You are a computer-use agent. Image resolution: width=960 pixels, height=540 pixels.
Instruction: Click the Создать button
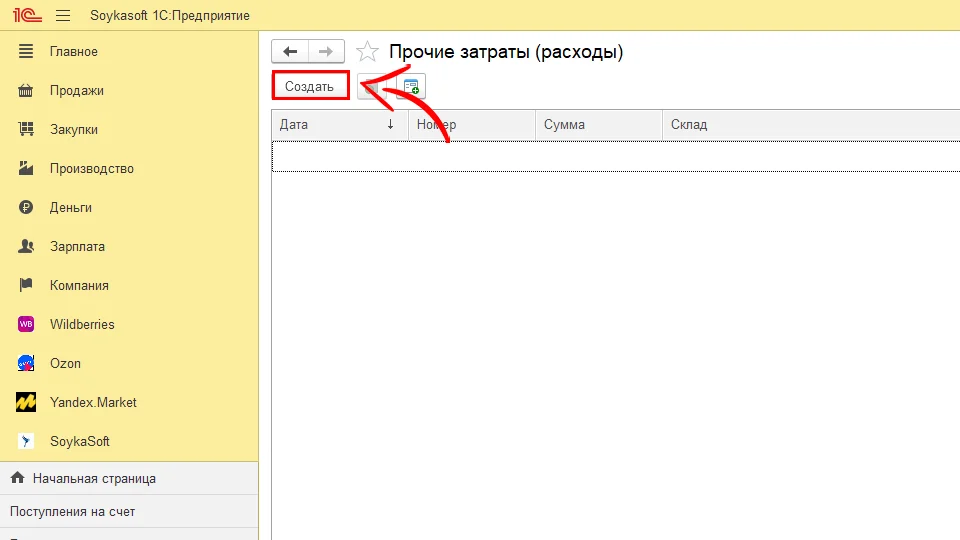(x=310, y=87)
